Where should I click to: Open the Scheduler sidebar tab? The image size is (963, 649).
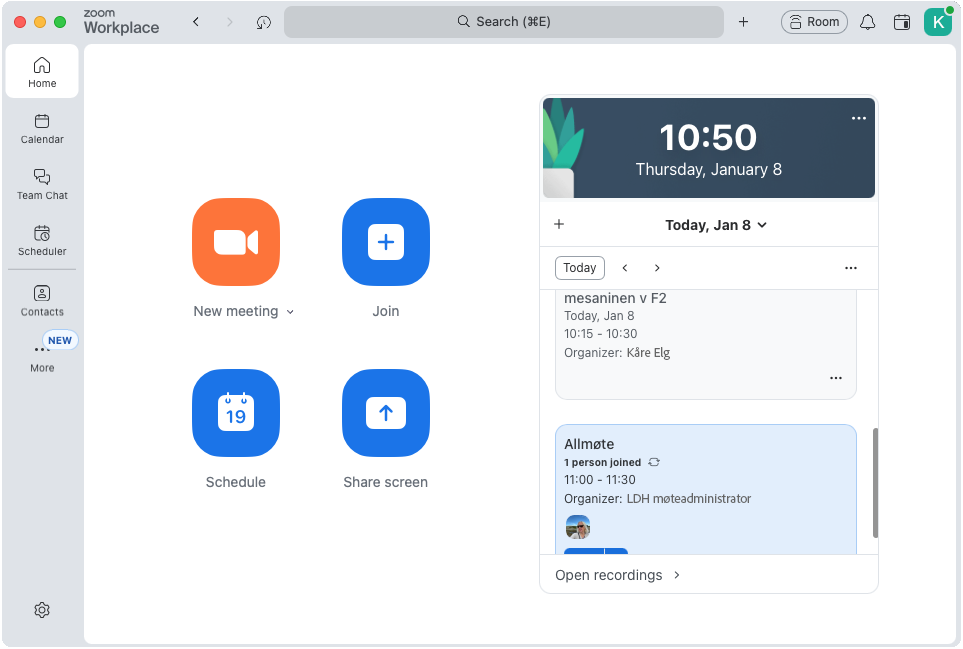42,240
